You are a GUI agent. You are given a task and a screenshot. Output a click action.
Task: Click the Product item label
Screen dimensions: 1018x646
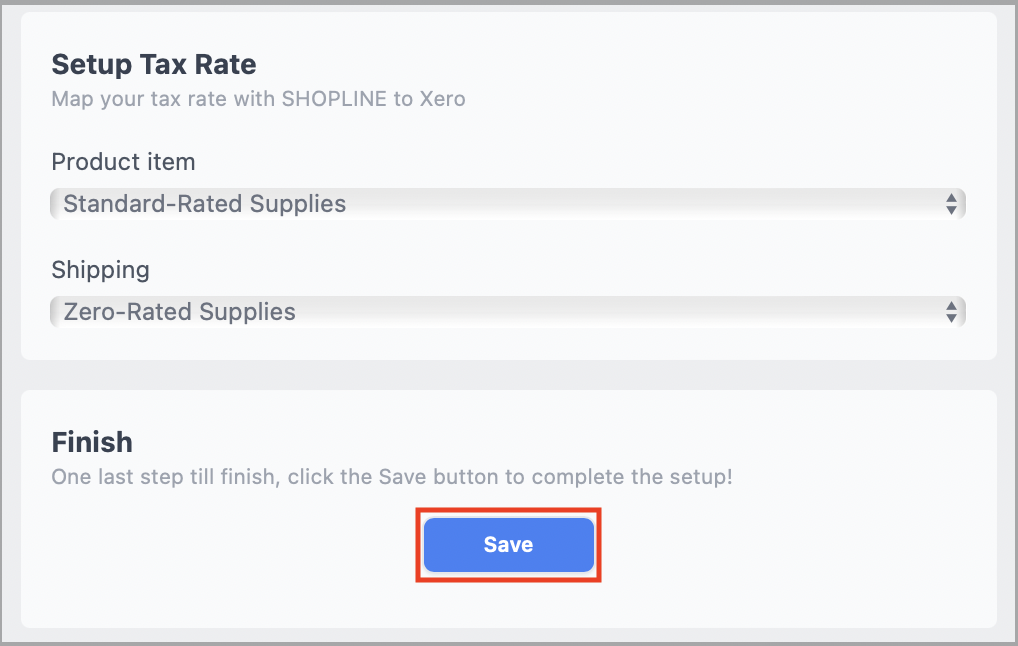click(x=123, y=161)
